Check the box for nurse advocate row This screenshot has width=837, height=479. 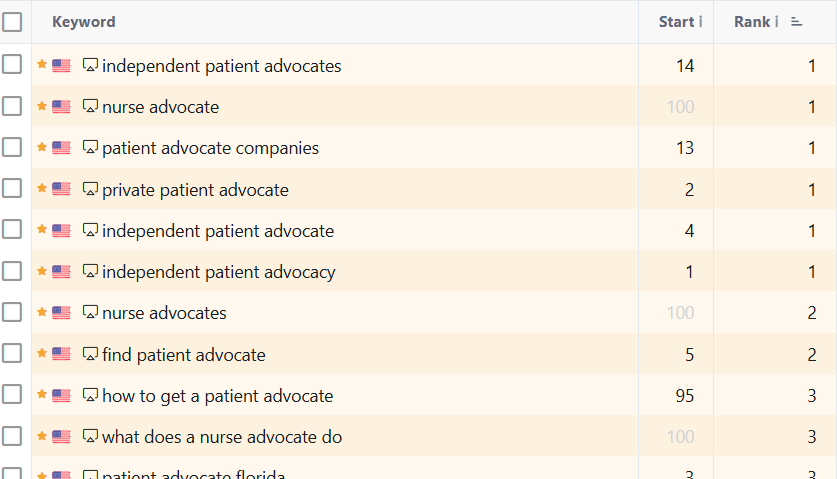tap(12, 106)
